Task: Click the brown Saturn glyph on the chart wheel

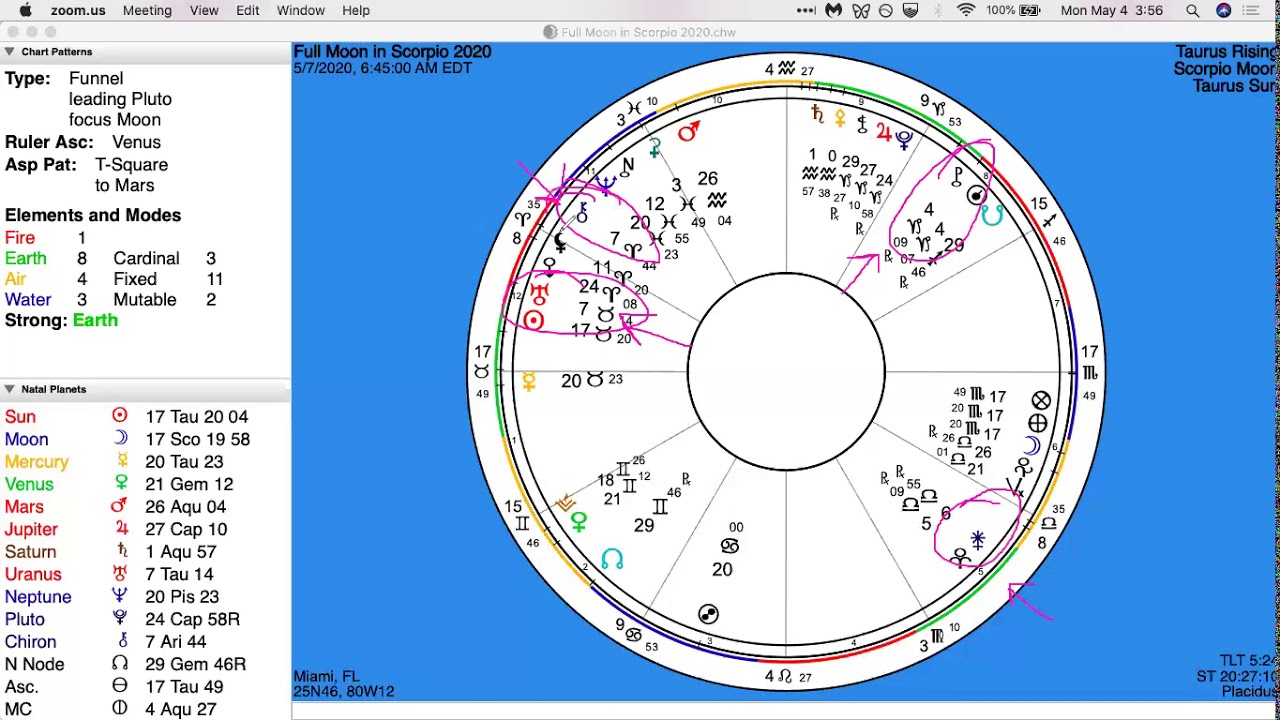Action: pos(817,114)
